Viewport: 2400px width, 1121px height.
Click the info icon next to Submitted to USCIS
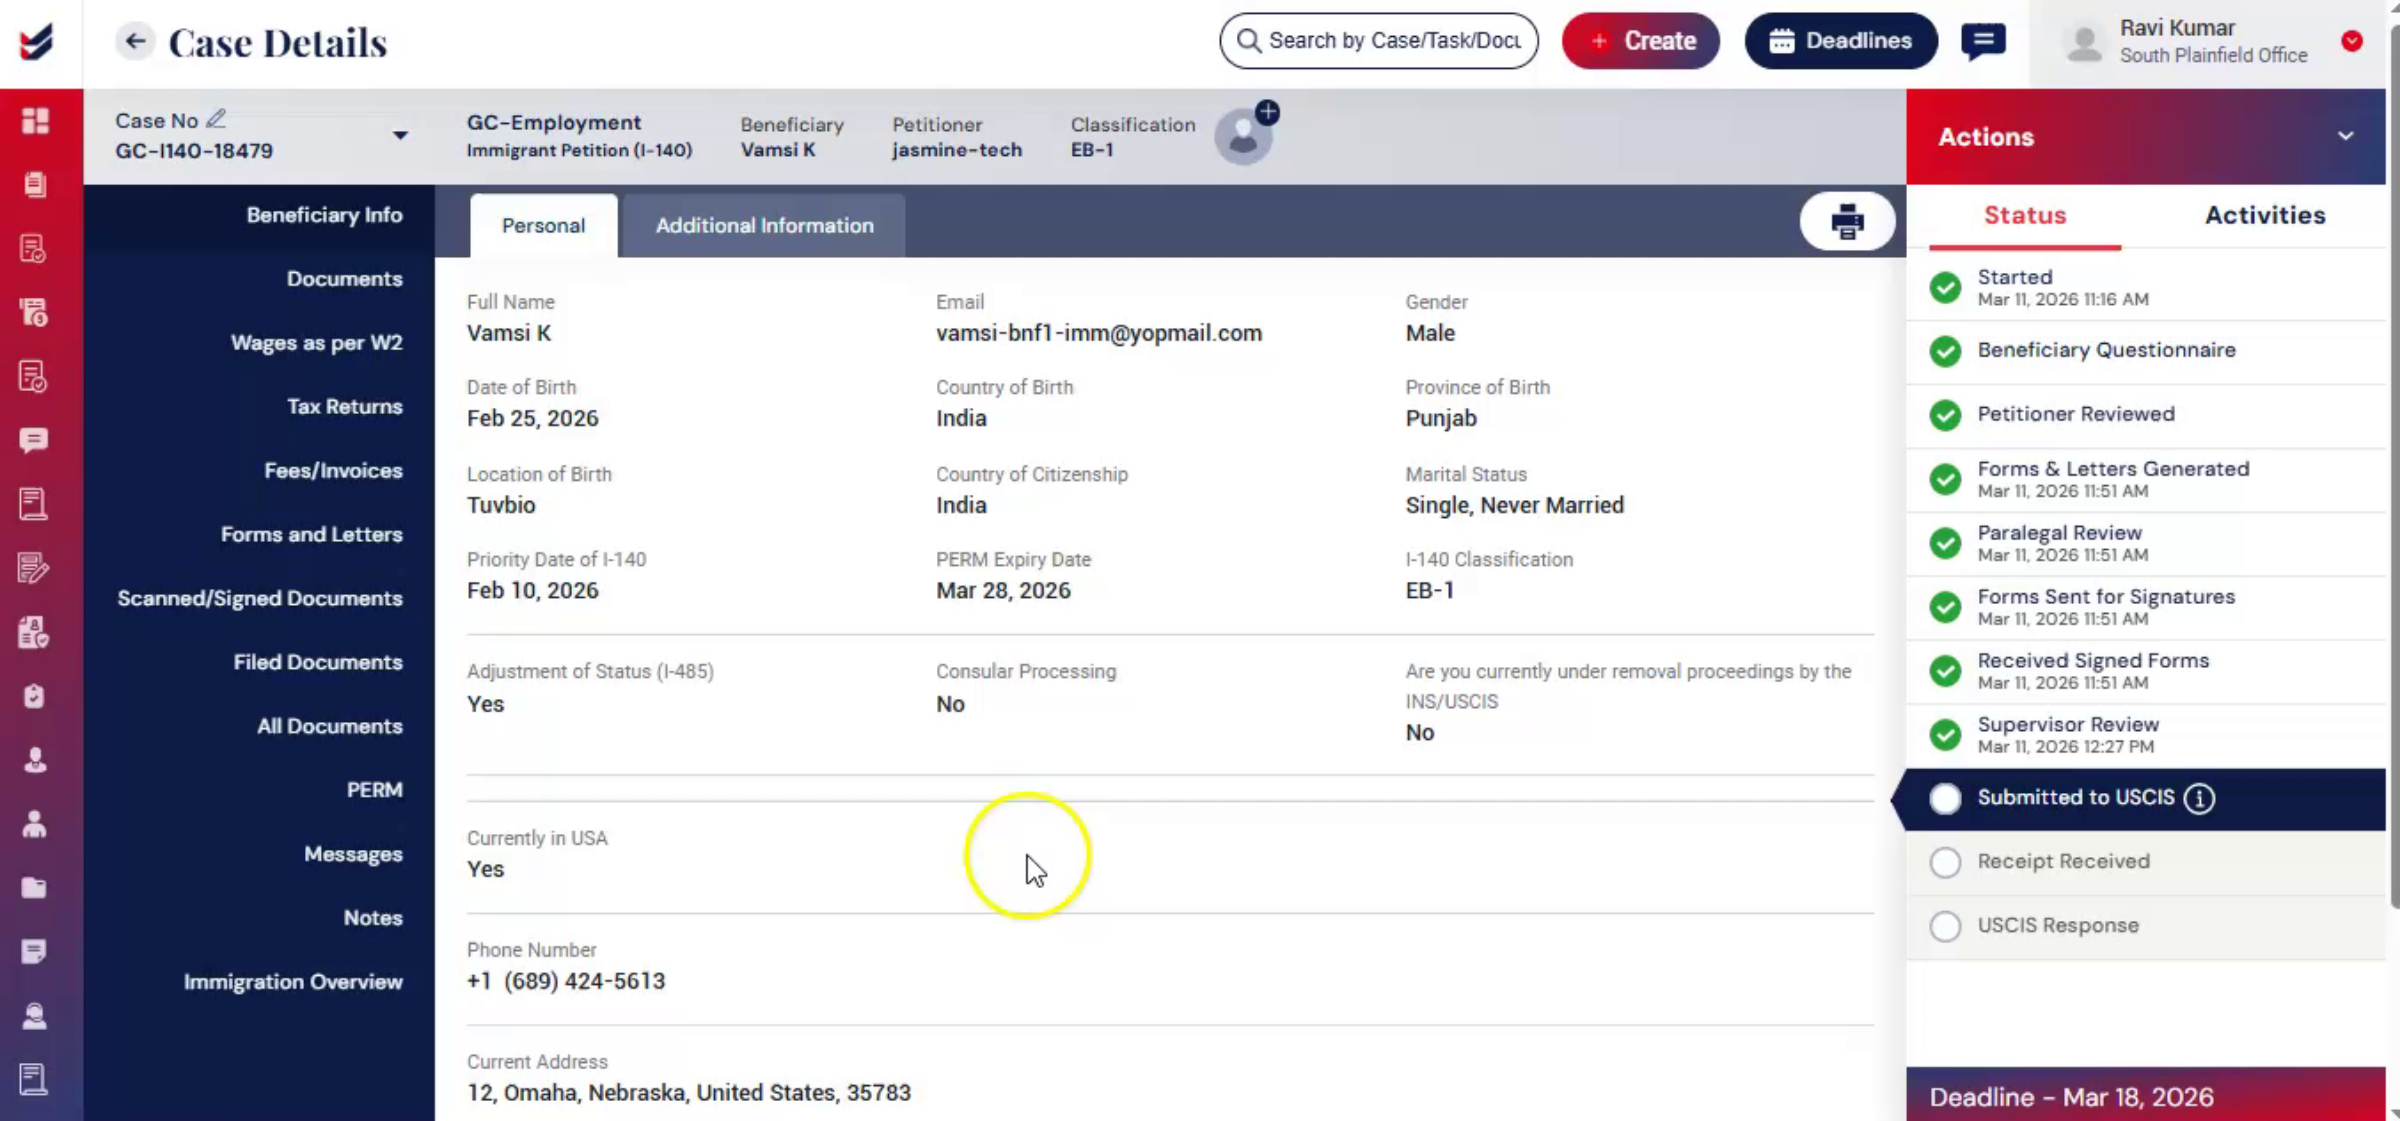(x=2199, y=798)
